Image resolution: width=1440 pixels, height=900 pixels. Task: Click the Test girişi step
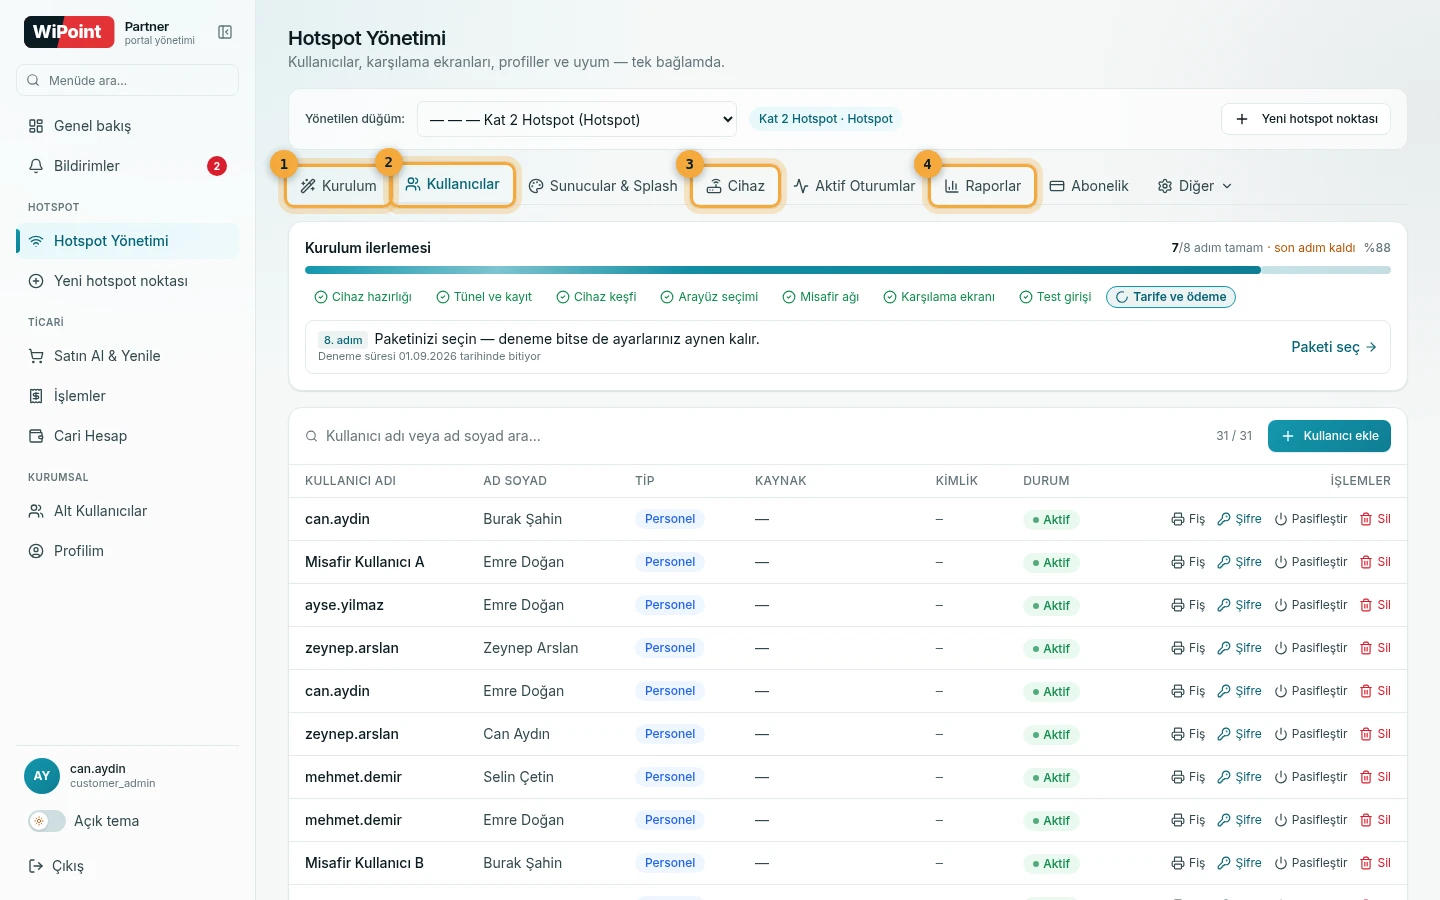click(x=1055, y=297)
